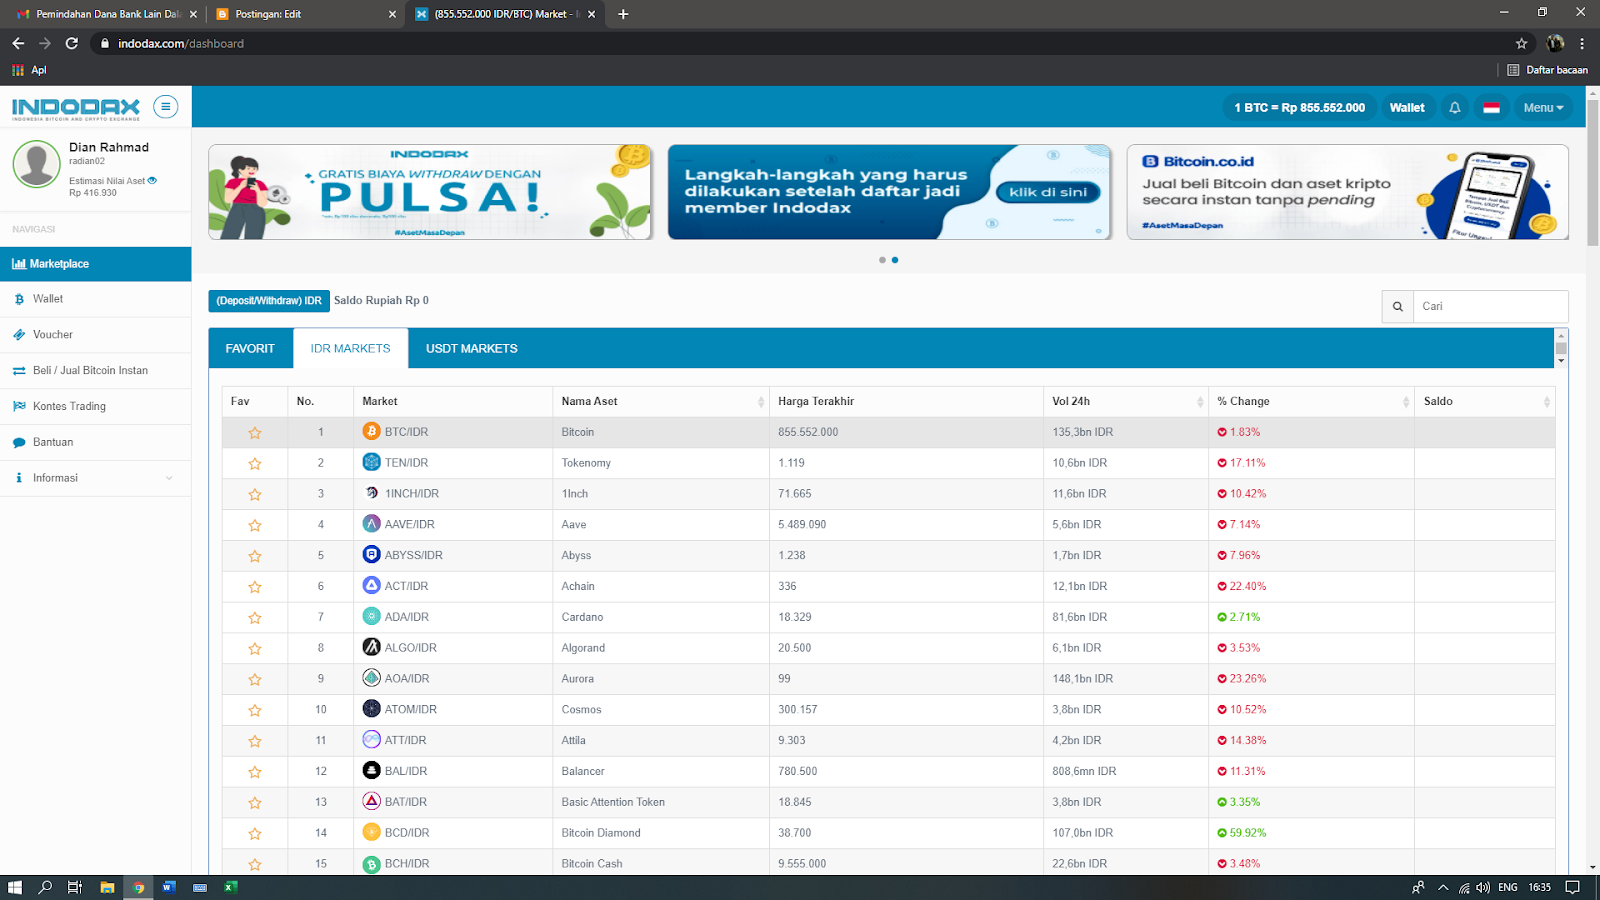Switch to FAVORIT tab
The image size is (1600, 900).
[x=250, y=349]
